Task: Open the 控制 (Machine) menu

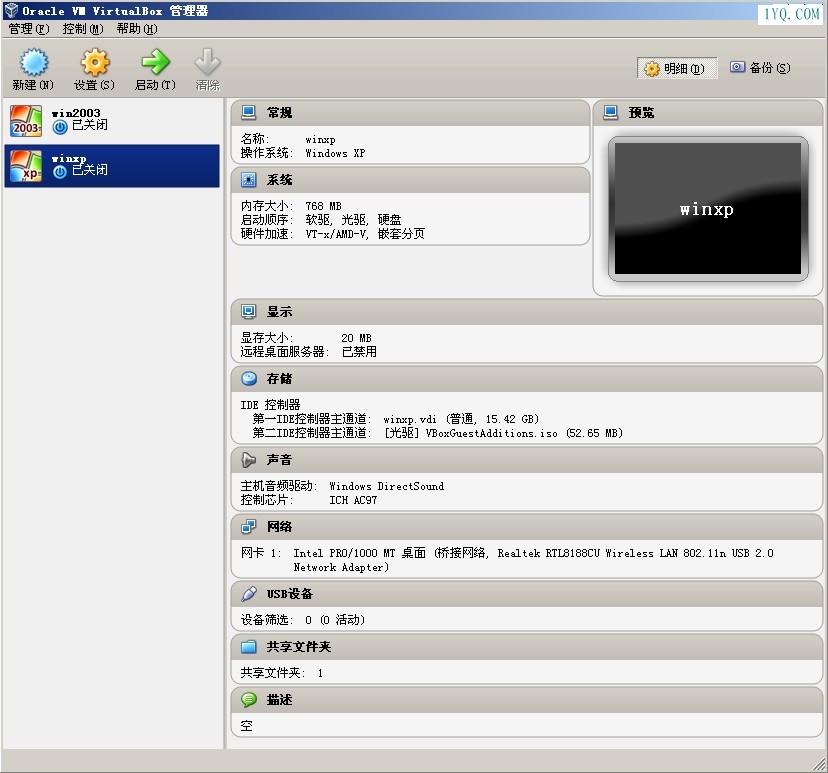Action: coord(83,29)
